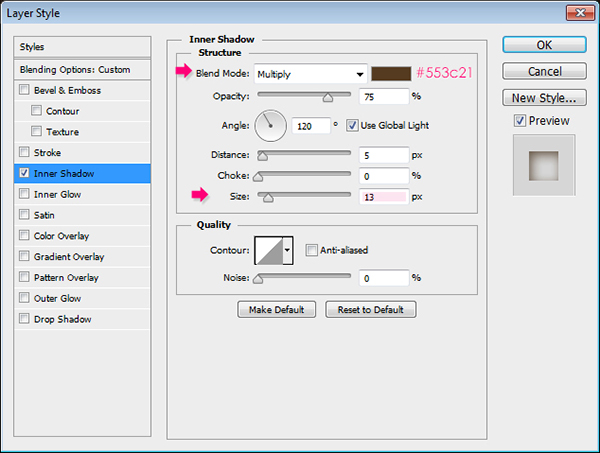The width and height of the screenshot is (600, 453).
Task: Select the Inner Shadow style entry
Action: tap(83, 174)
